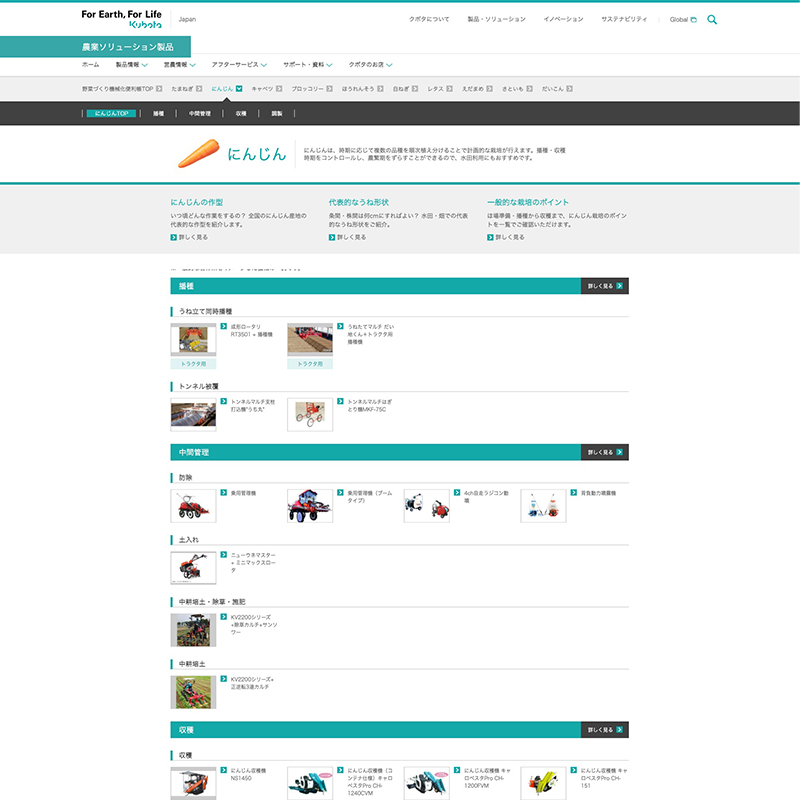This screenshot has width=800, height=800.
Task: Click the carrot icon beside にんじん heading
Action: click(198, 154)
